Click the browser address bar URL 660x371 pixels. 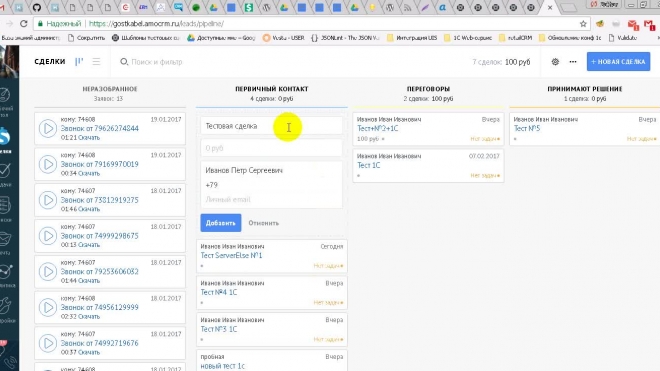[156, 24]
